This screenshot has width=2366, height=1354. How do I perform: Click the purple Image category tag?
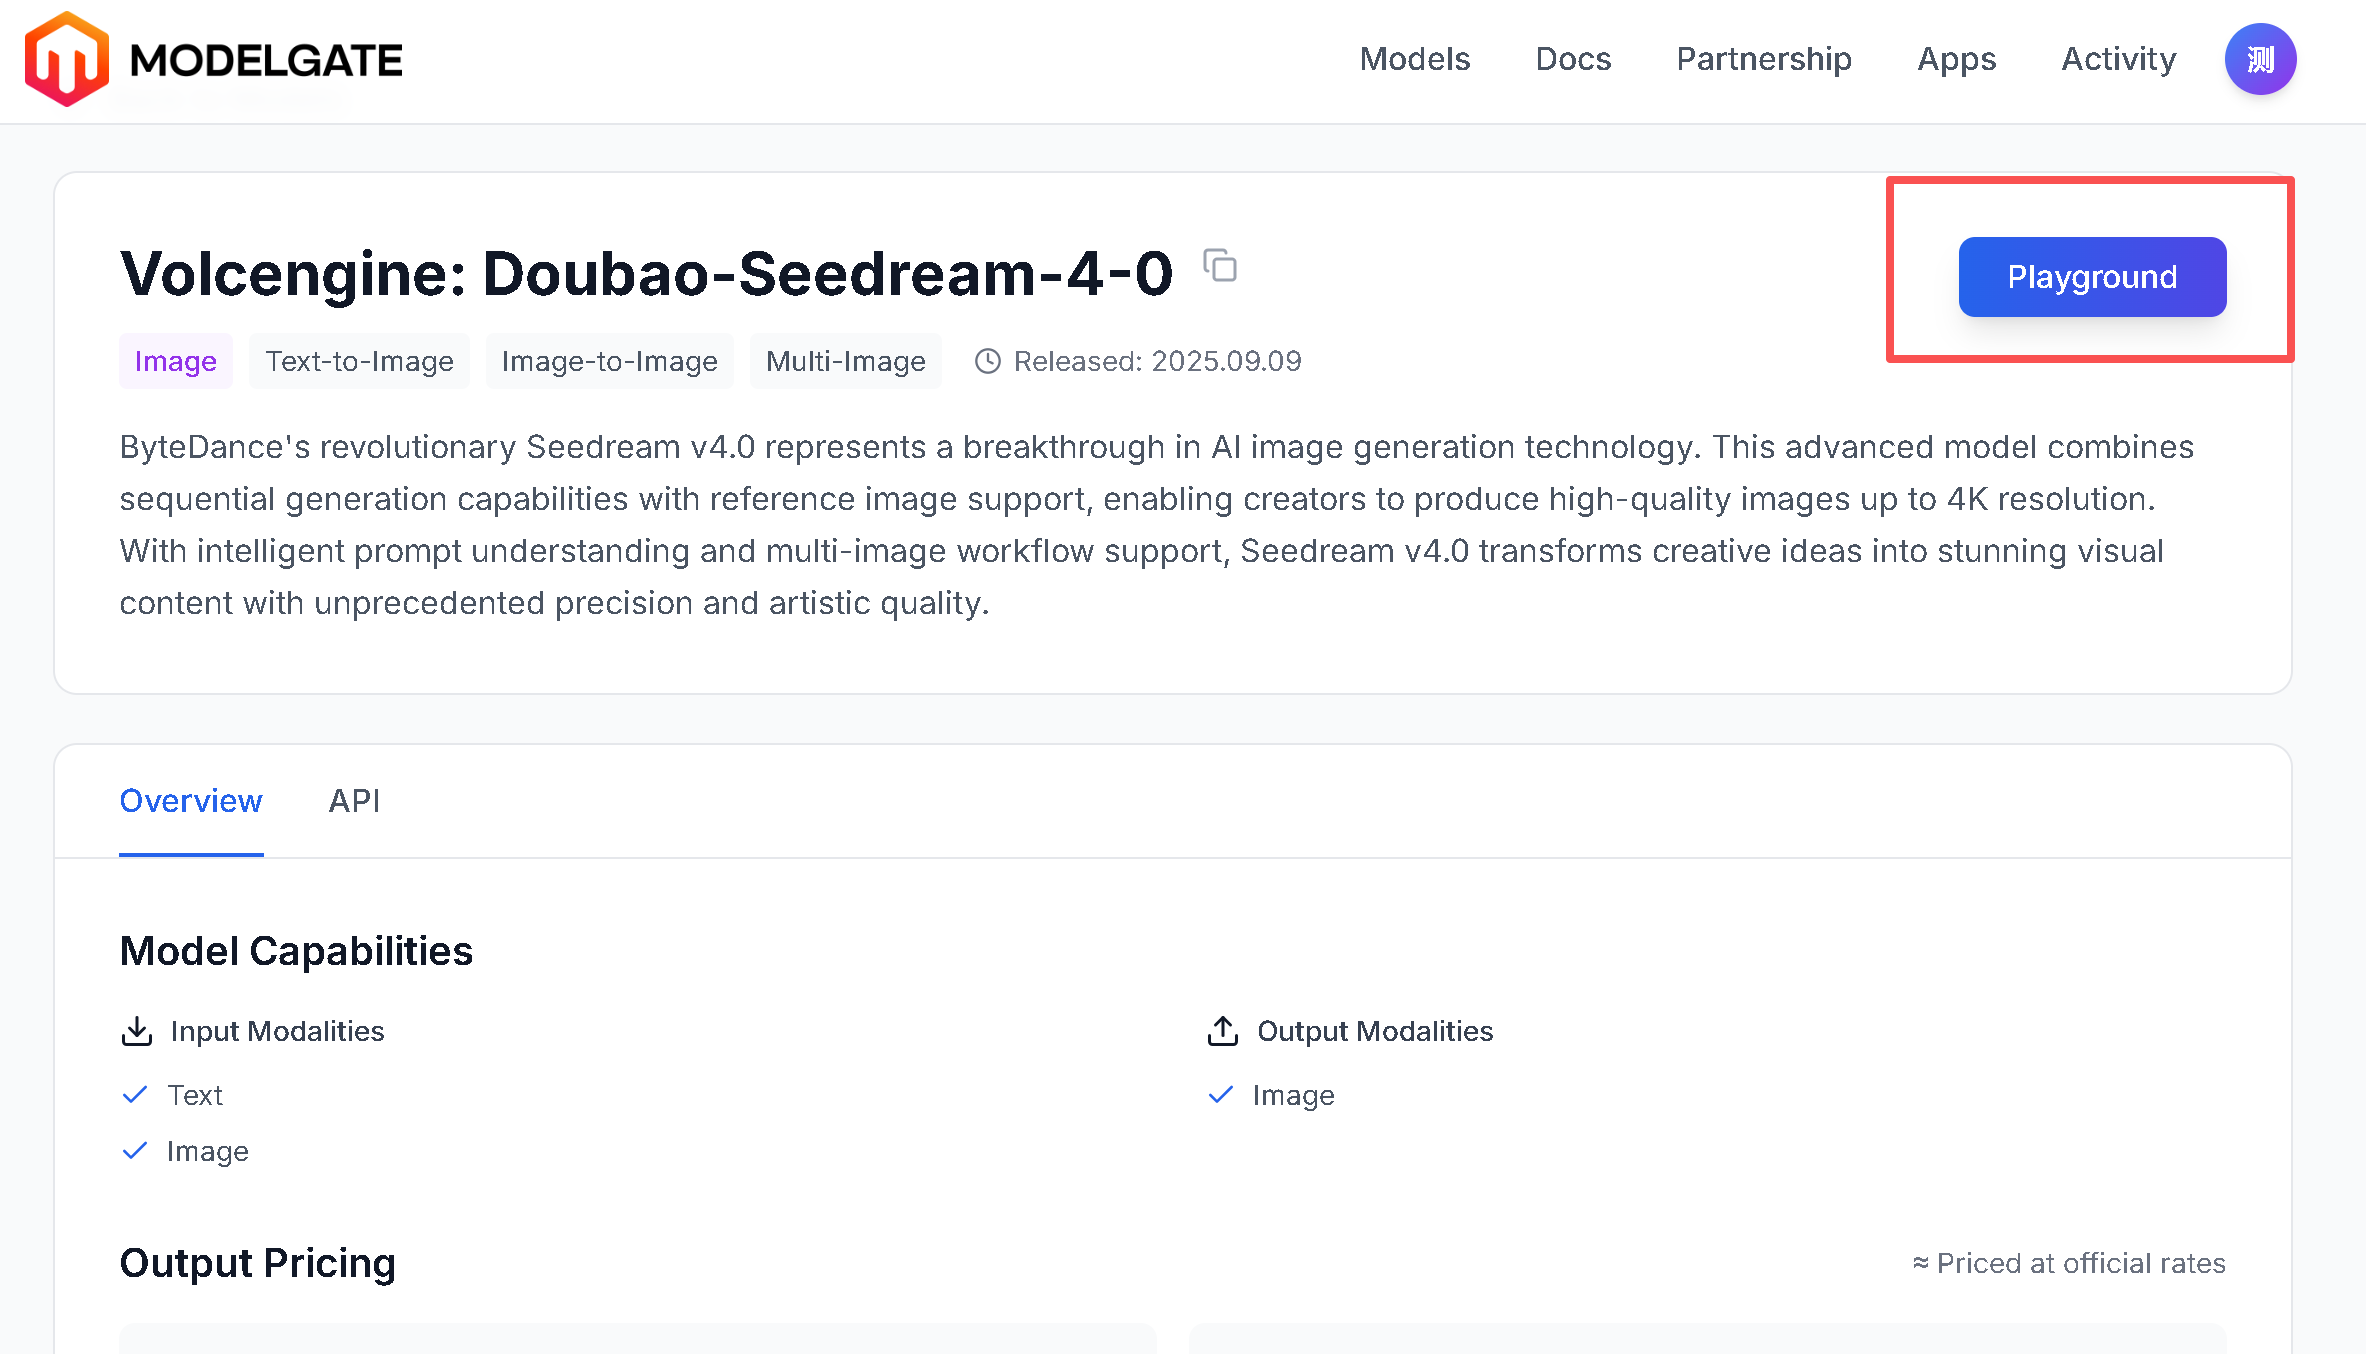pyautogui.click(x=175, y=361)
